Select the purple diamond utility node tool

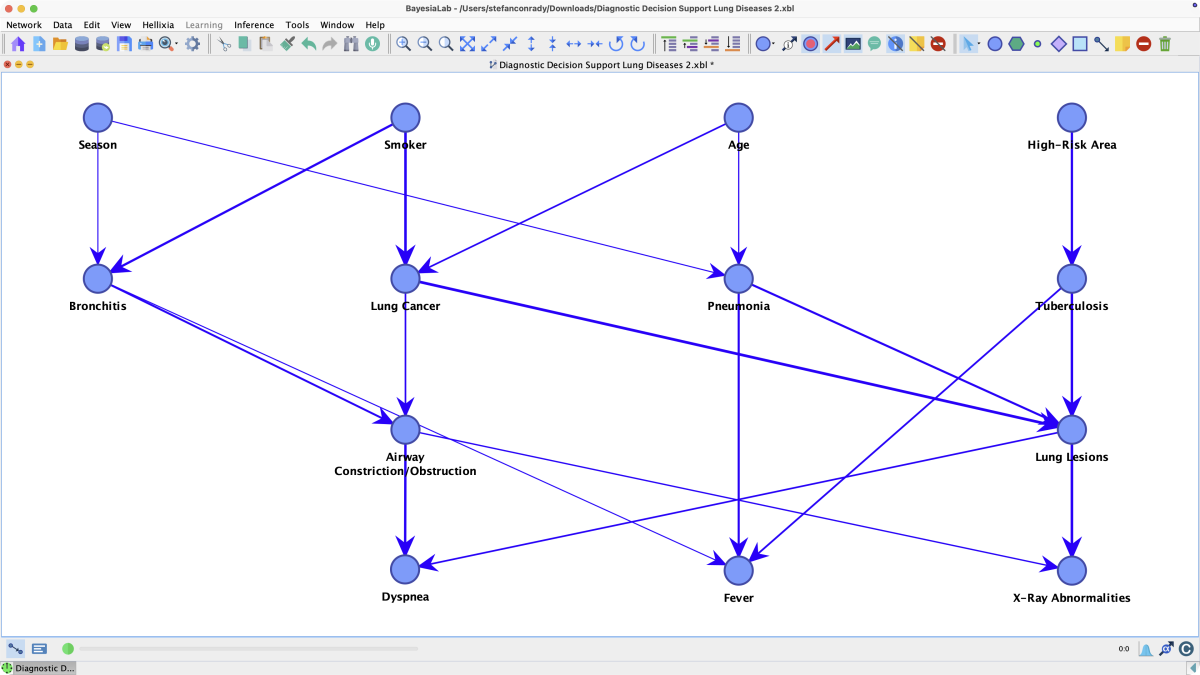coord(1059,44)
